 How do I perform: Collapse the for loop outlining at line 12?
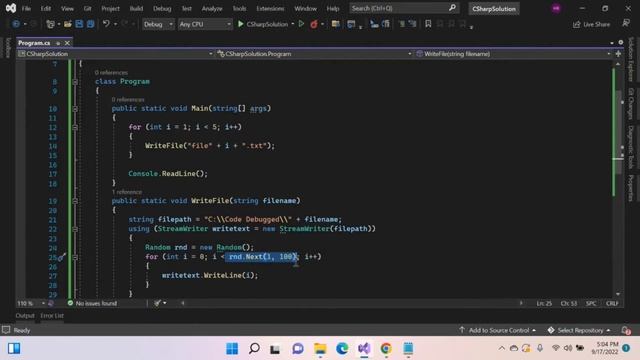[75, 127]
